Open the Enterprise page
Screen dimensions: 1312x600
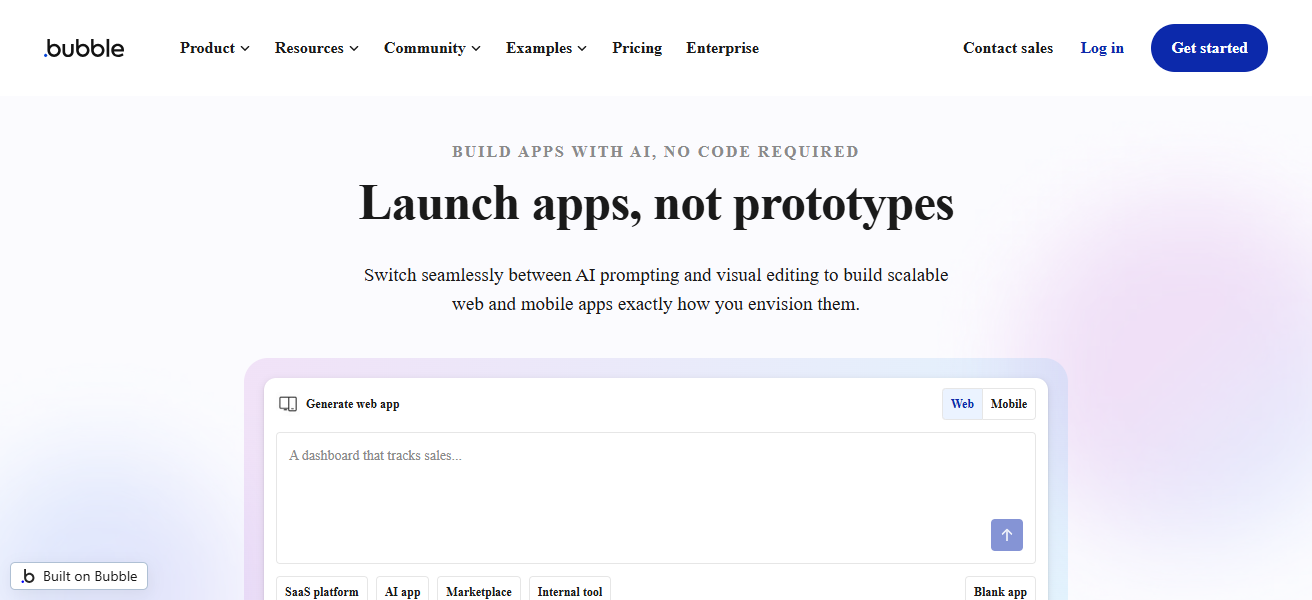(722, 48)
